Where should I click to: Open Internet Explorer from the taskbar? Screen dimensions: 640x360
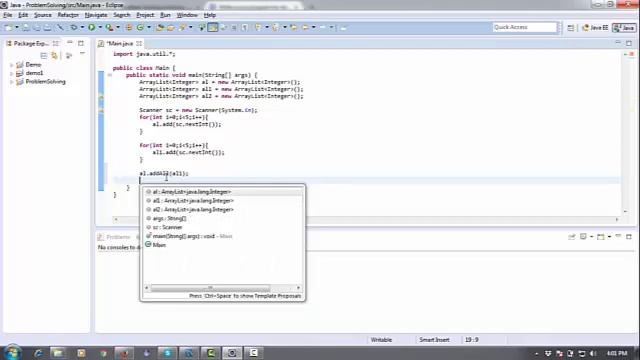tap(38, 353)
